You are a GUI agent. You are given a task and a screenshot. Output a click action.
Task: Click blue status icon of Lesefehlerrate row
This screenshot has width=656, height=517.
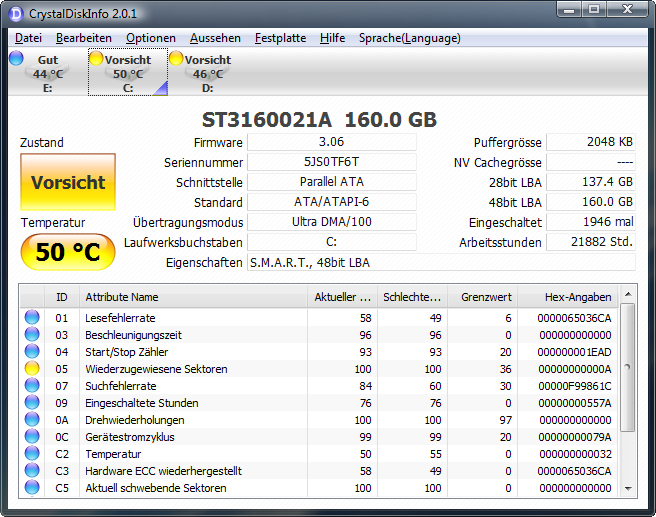(x=32, y=317)
